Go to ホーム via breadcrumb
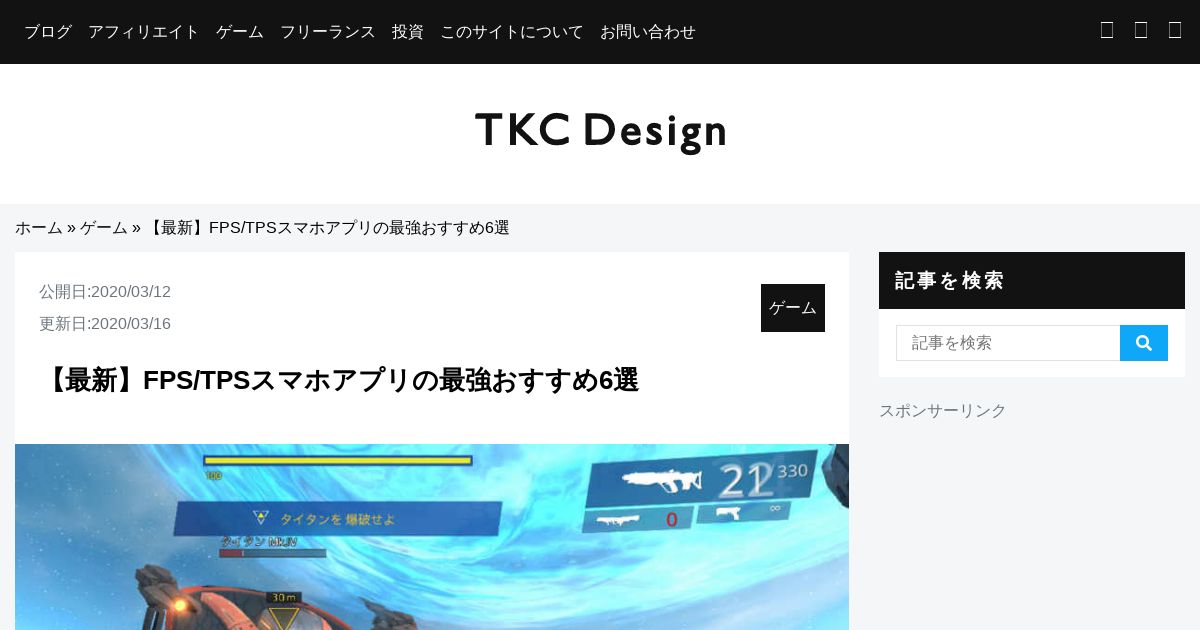The image size is (1200, 630). (x=39, y=228)
